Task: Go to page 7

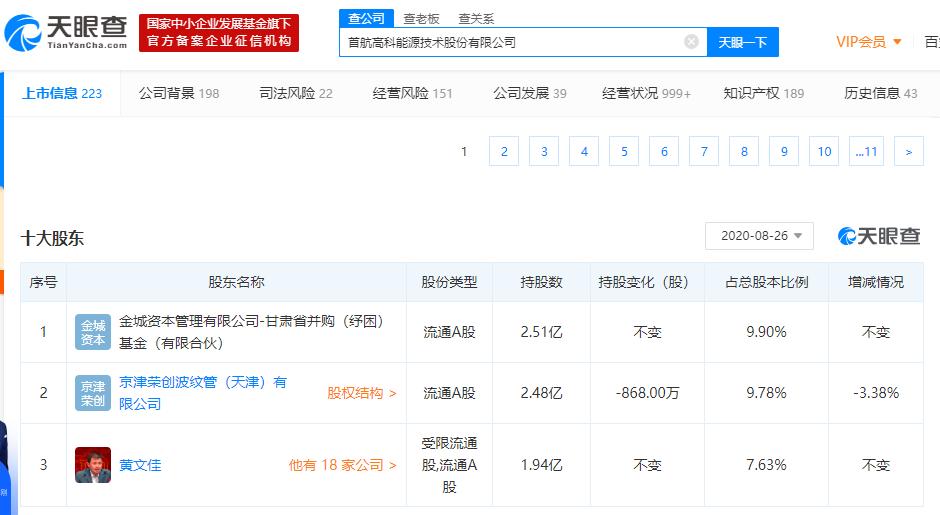Action: 704,151
